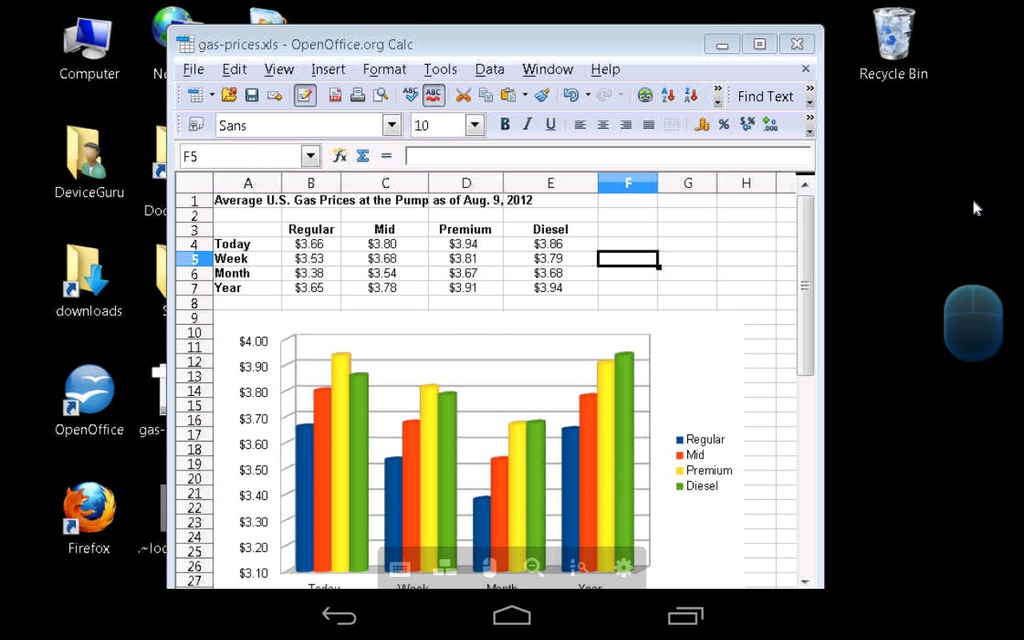The width and height of the screenshot is (1024, 640).
Task: Open remote app settings gear in overlay bar
Action: pyautogui.click(x=624, y=568)
